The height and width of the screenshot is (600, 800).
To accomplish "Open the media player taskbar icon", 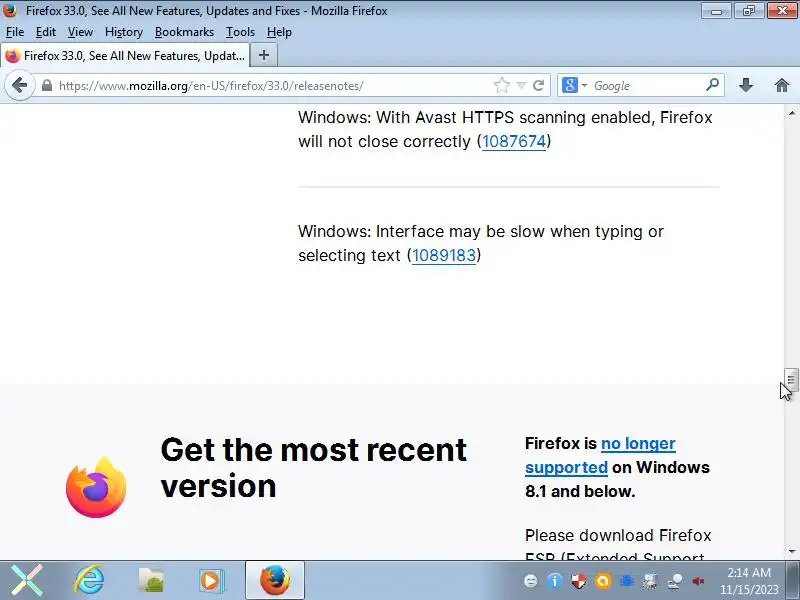I will 211,580.
